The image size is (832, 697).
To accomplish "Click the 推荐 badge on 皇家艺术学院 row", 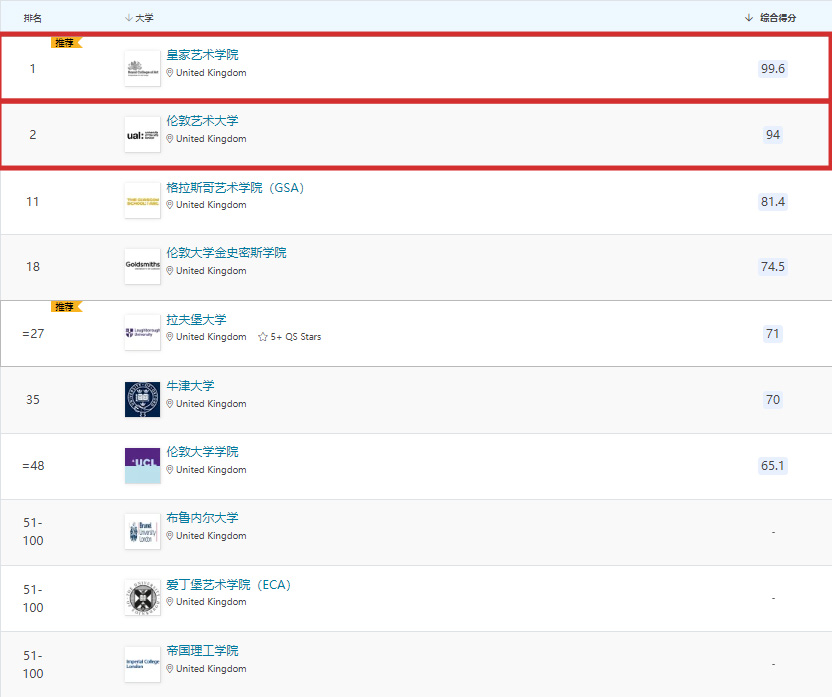I will 66,42.
